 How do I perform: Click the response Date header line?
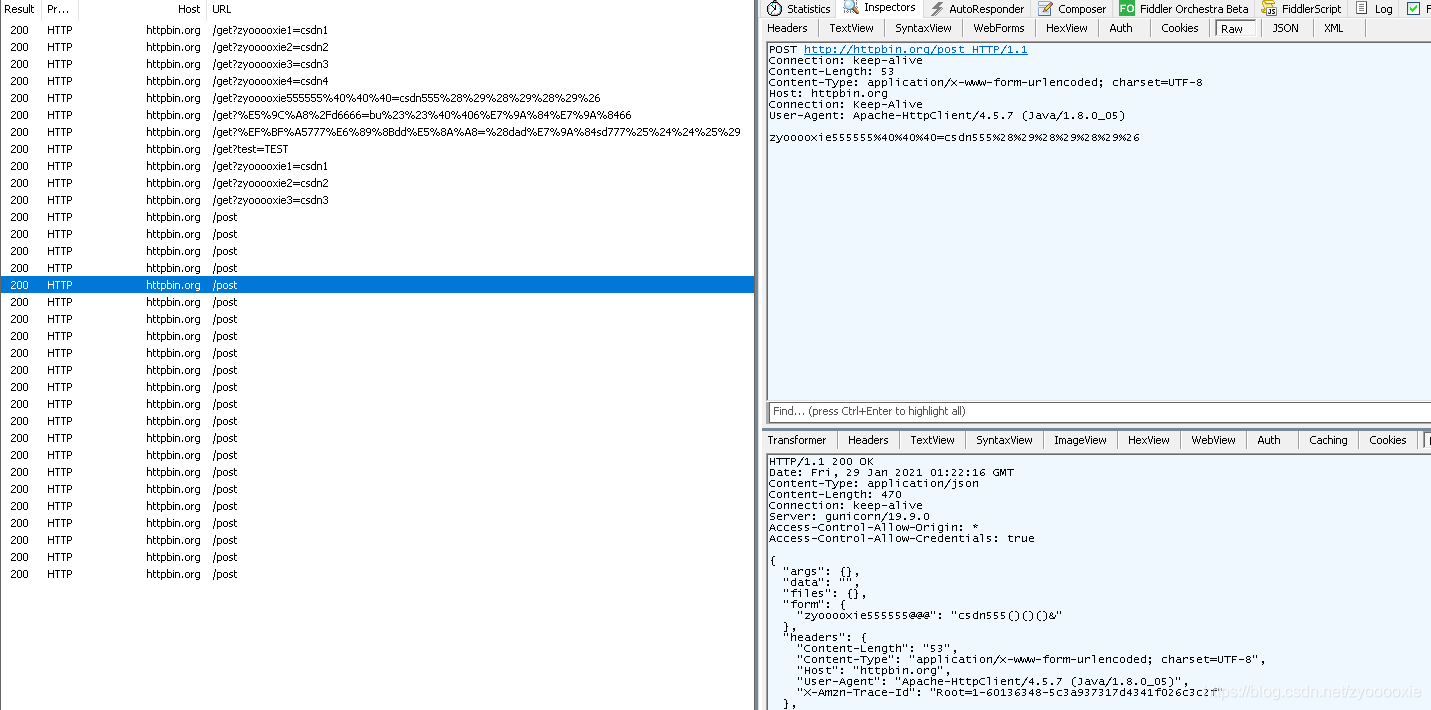[x=891, y=472]
